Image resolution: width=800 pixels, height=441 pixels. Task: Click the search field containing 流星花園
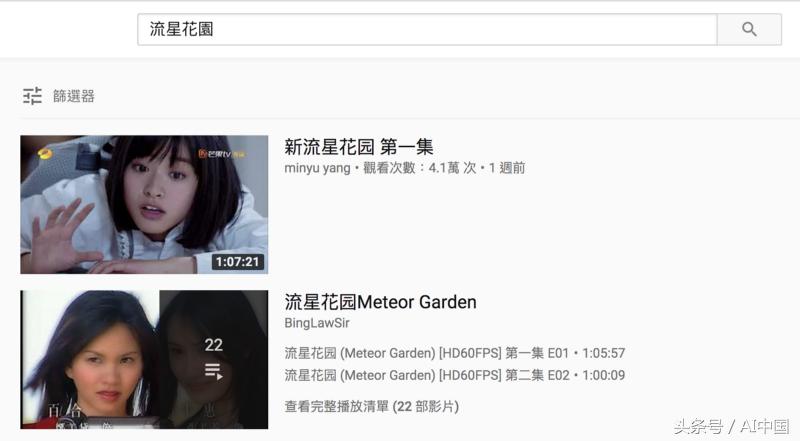pos(427,29)
